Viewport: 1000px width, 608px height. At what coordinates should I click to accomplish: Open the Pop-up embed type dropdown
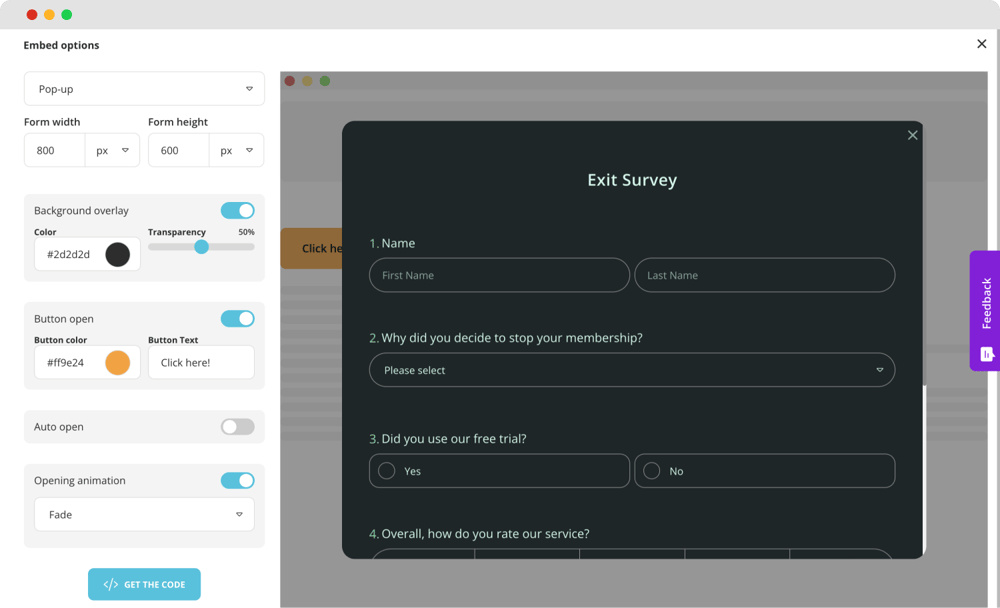(144, 88)
